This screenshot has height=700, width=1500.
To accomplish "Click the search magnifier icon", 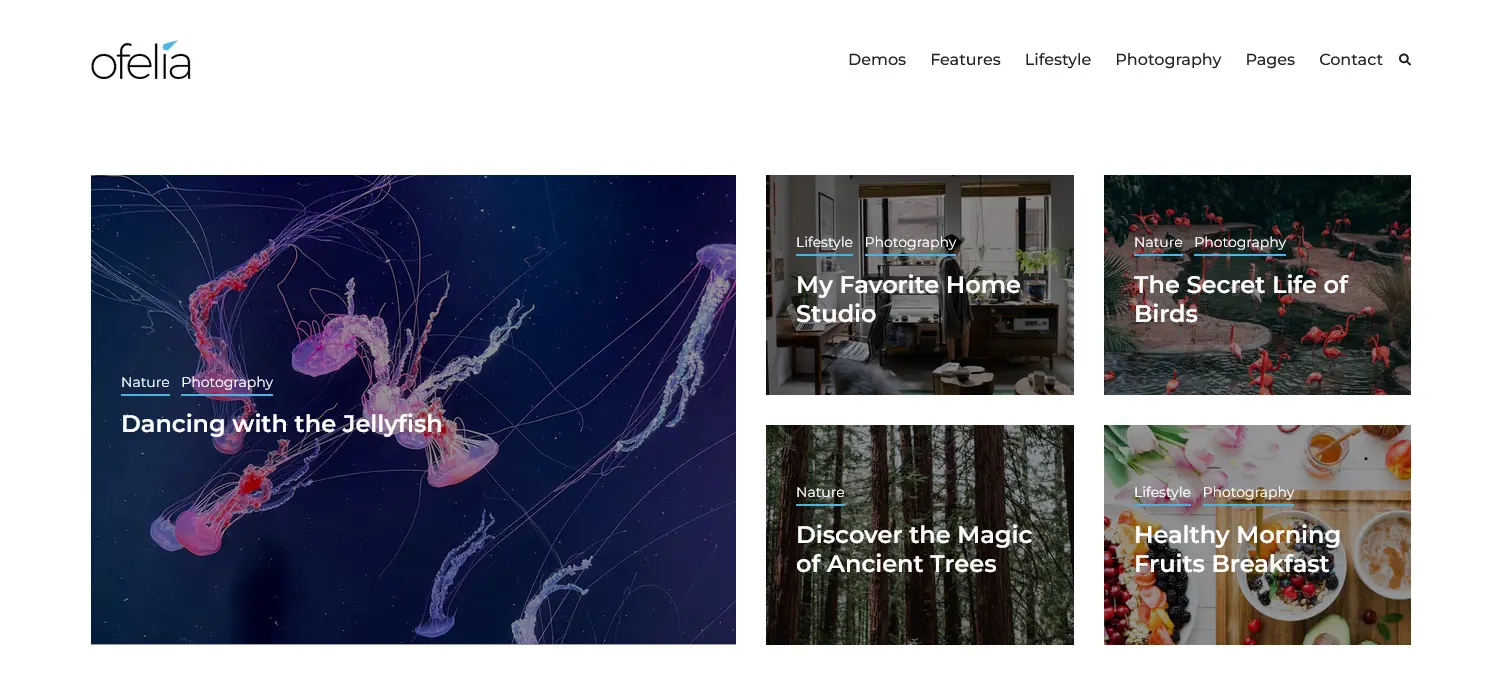I will click(1404, 60).
